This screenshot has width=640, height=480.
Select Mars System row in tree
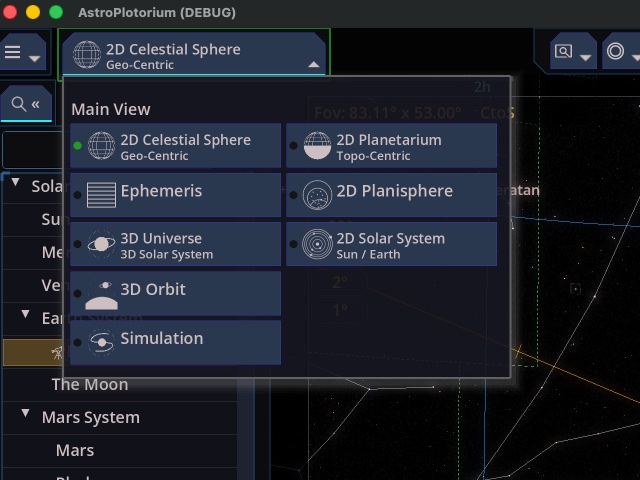pos(120,418)
